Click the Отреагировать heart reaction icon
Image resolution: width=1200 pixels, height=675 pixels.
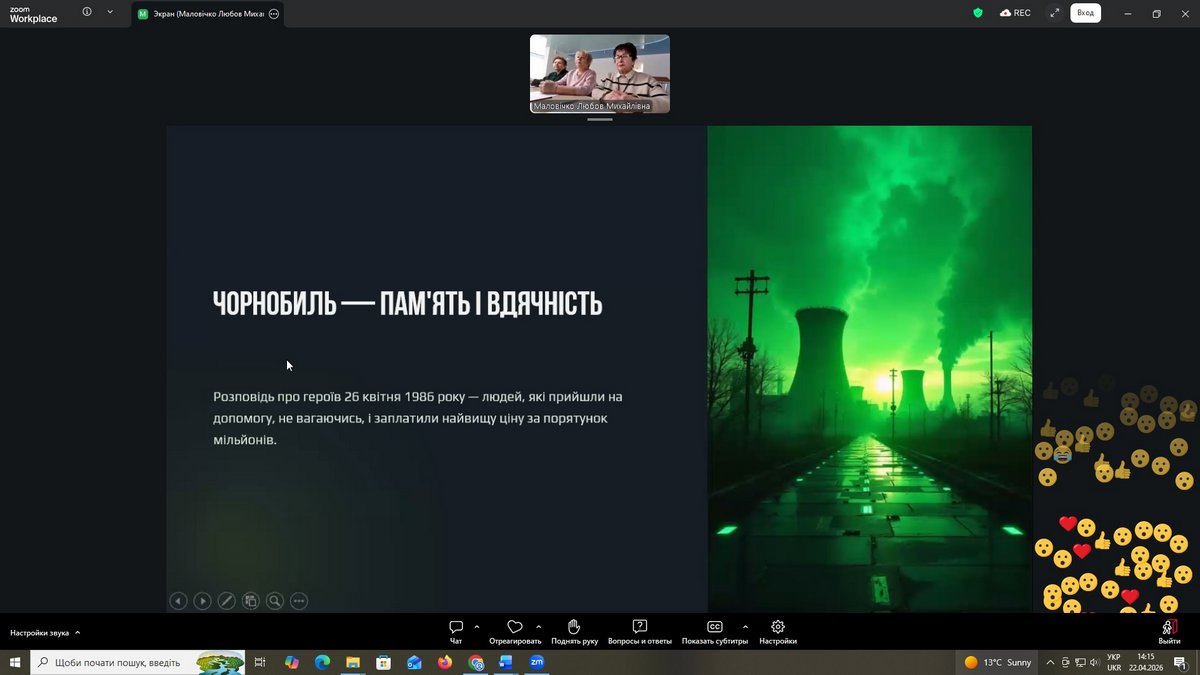pyautogui.click(x=515, y=627)
